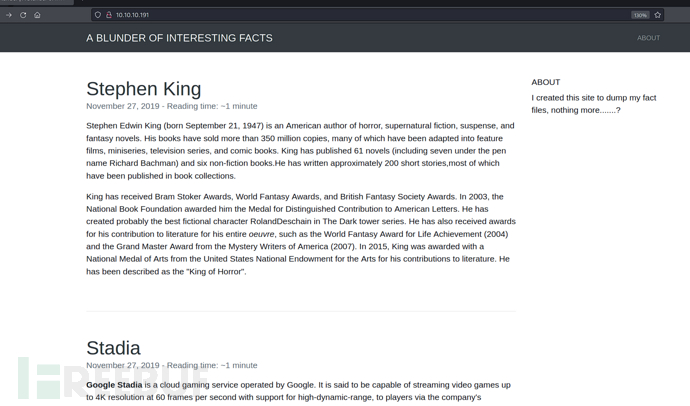
Task: Click the text 'Stephen Edwin King (born September 21, 1947)'
Action: pyautogui.click(x=175, y=126)
